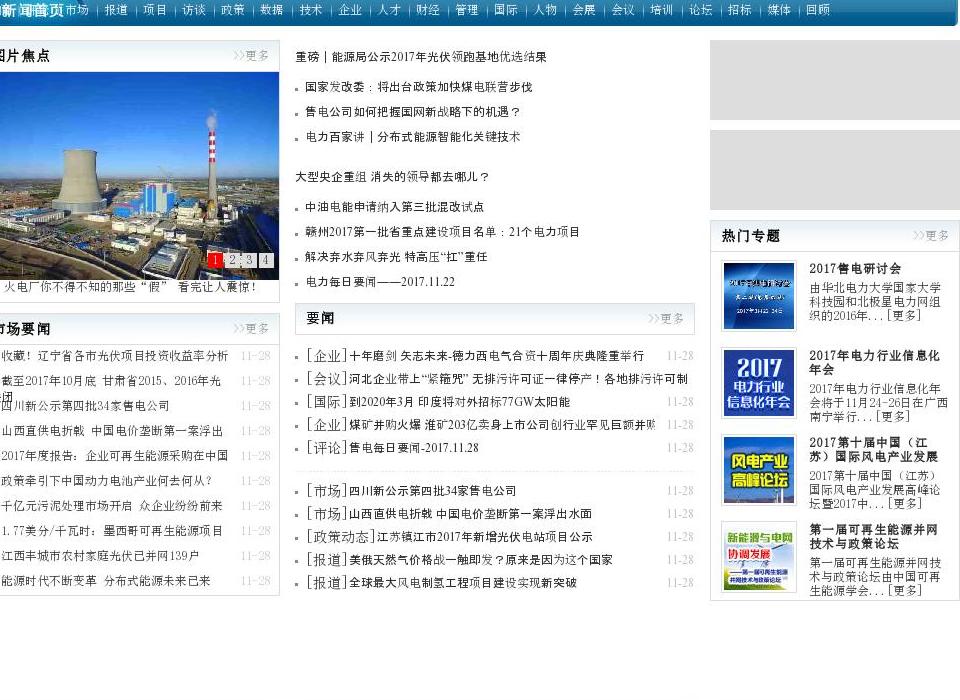Open the 新能源与电网协调发展 thumbnail
Image resolution: width=960 pixels, height=700 pixels.
(x=759, y=557)
